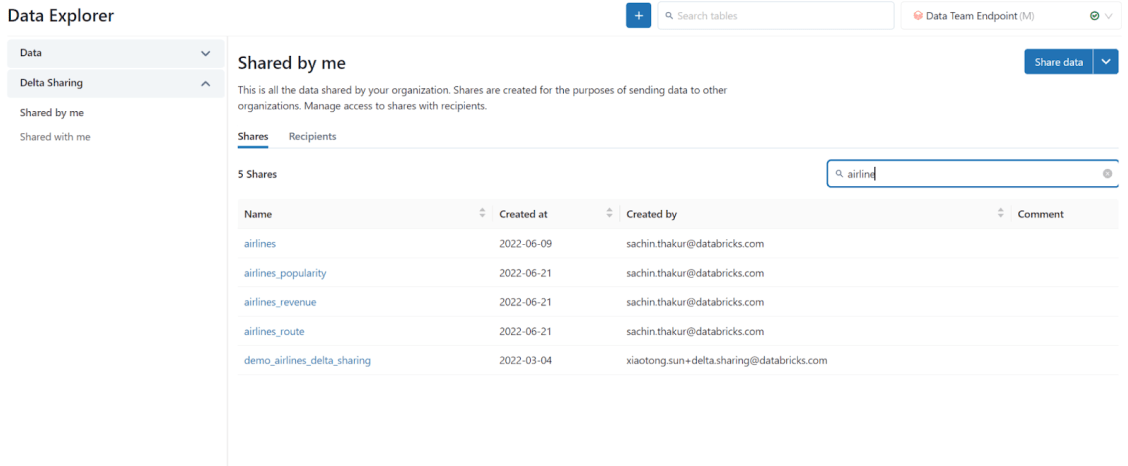Switch to the Recipients tab

312,136
